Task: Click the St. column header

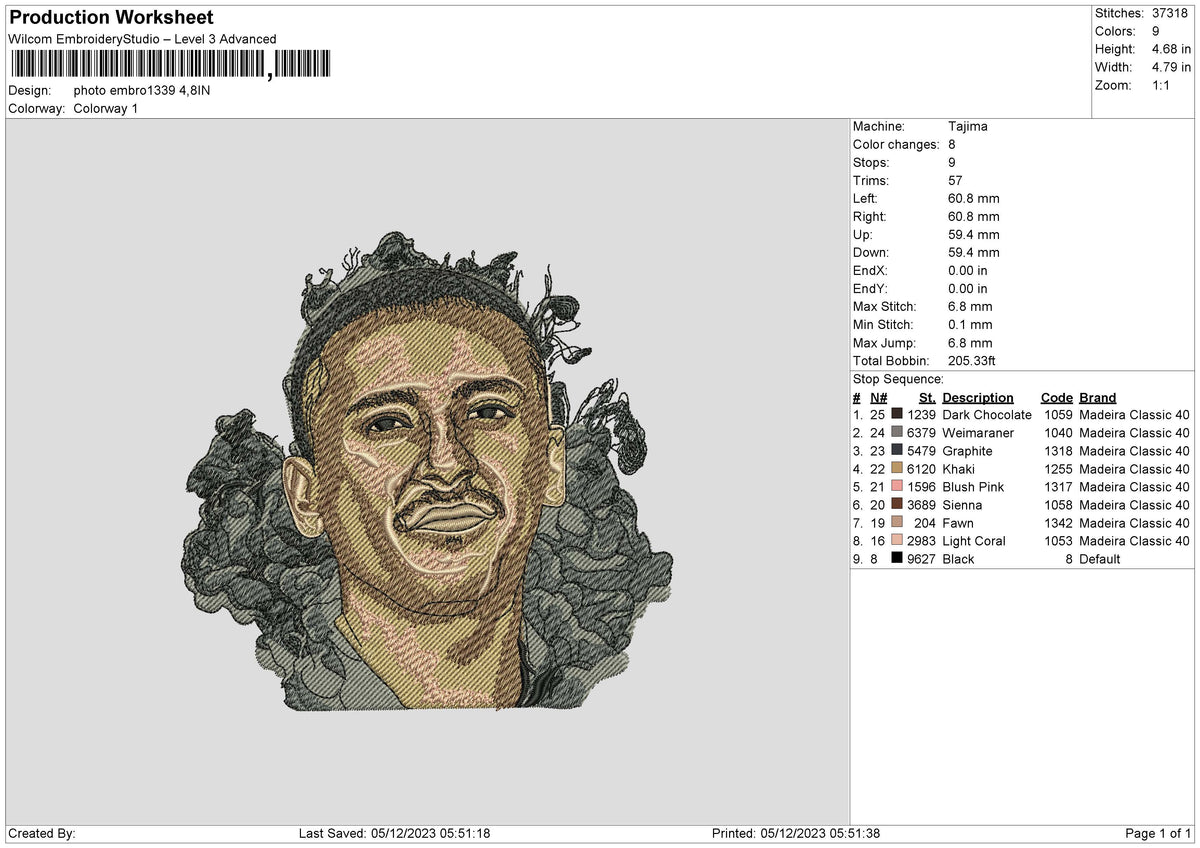Action: pyautogui.click(x=927, y=397)
